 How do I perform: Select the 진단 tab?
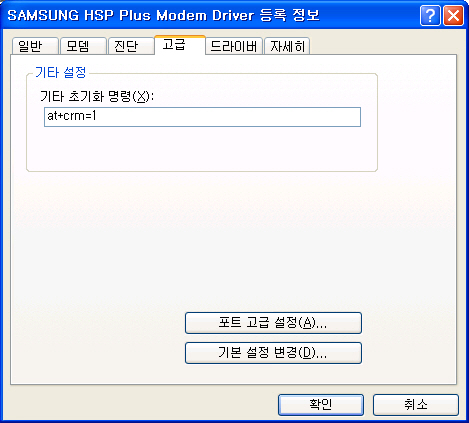click(x=131, y=46)
